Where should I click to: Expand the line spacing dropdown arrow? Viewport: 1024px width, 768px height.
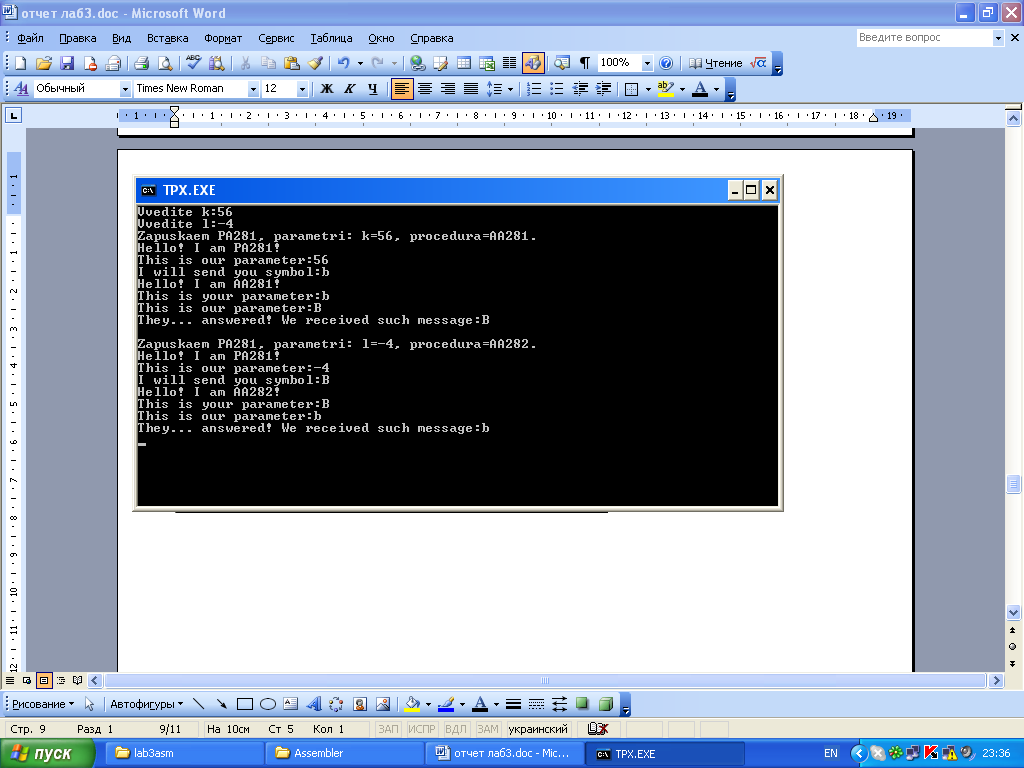pos(510,89)
